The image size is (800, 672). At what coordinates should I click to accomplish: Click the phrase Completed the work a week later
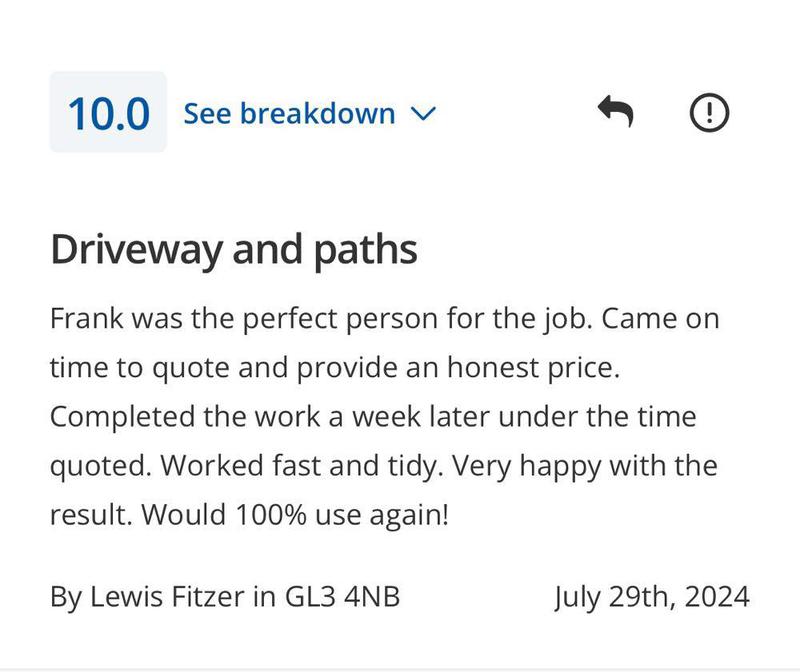pos(247,417)
